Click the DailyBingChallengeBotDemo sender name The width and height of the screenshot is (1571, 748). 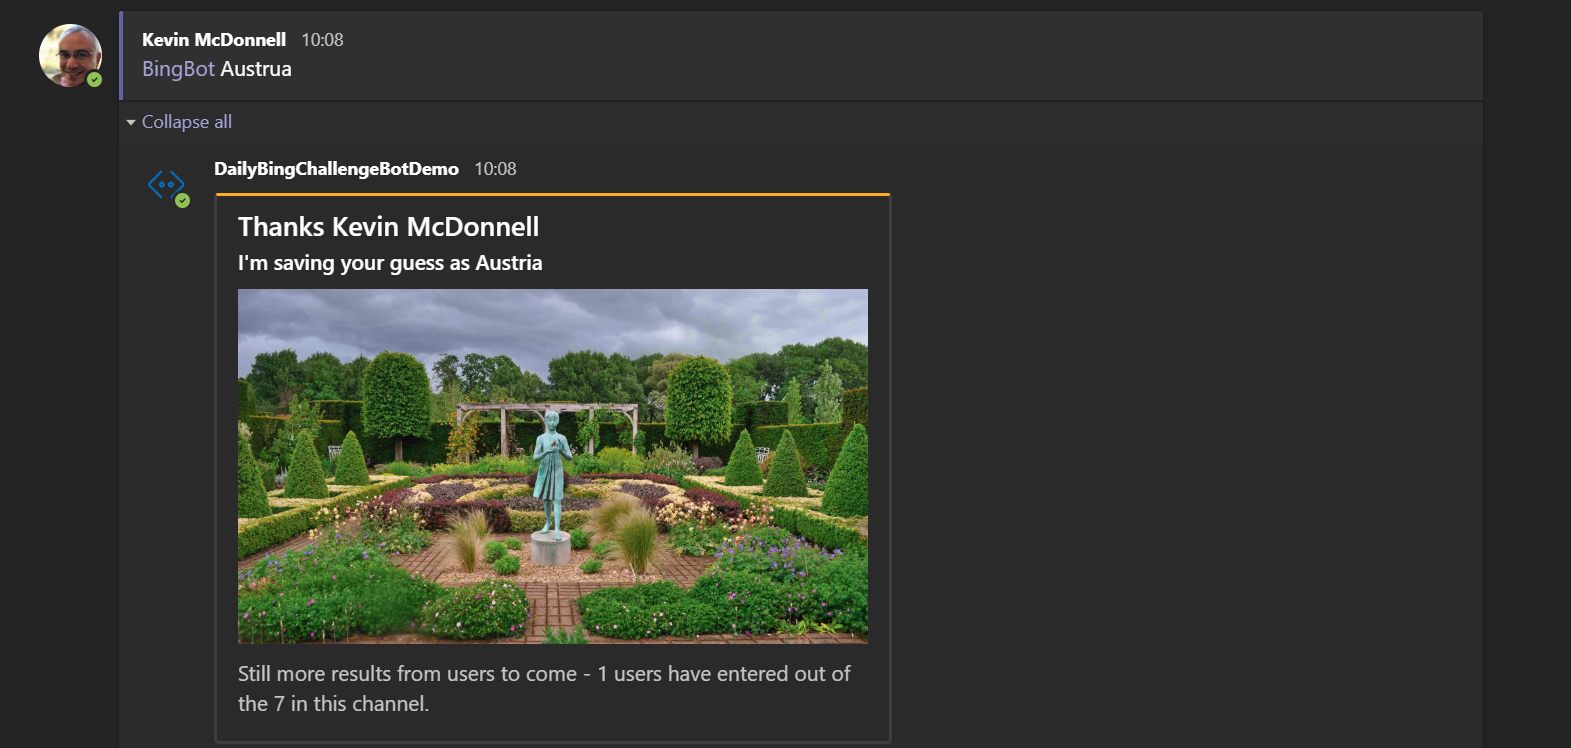(336, 169)
